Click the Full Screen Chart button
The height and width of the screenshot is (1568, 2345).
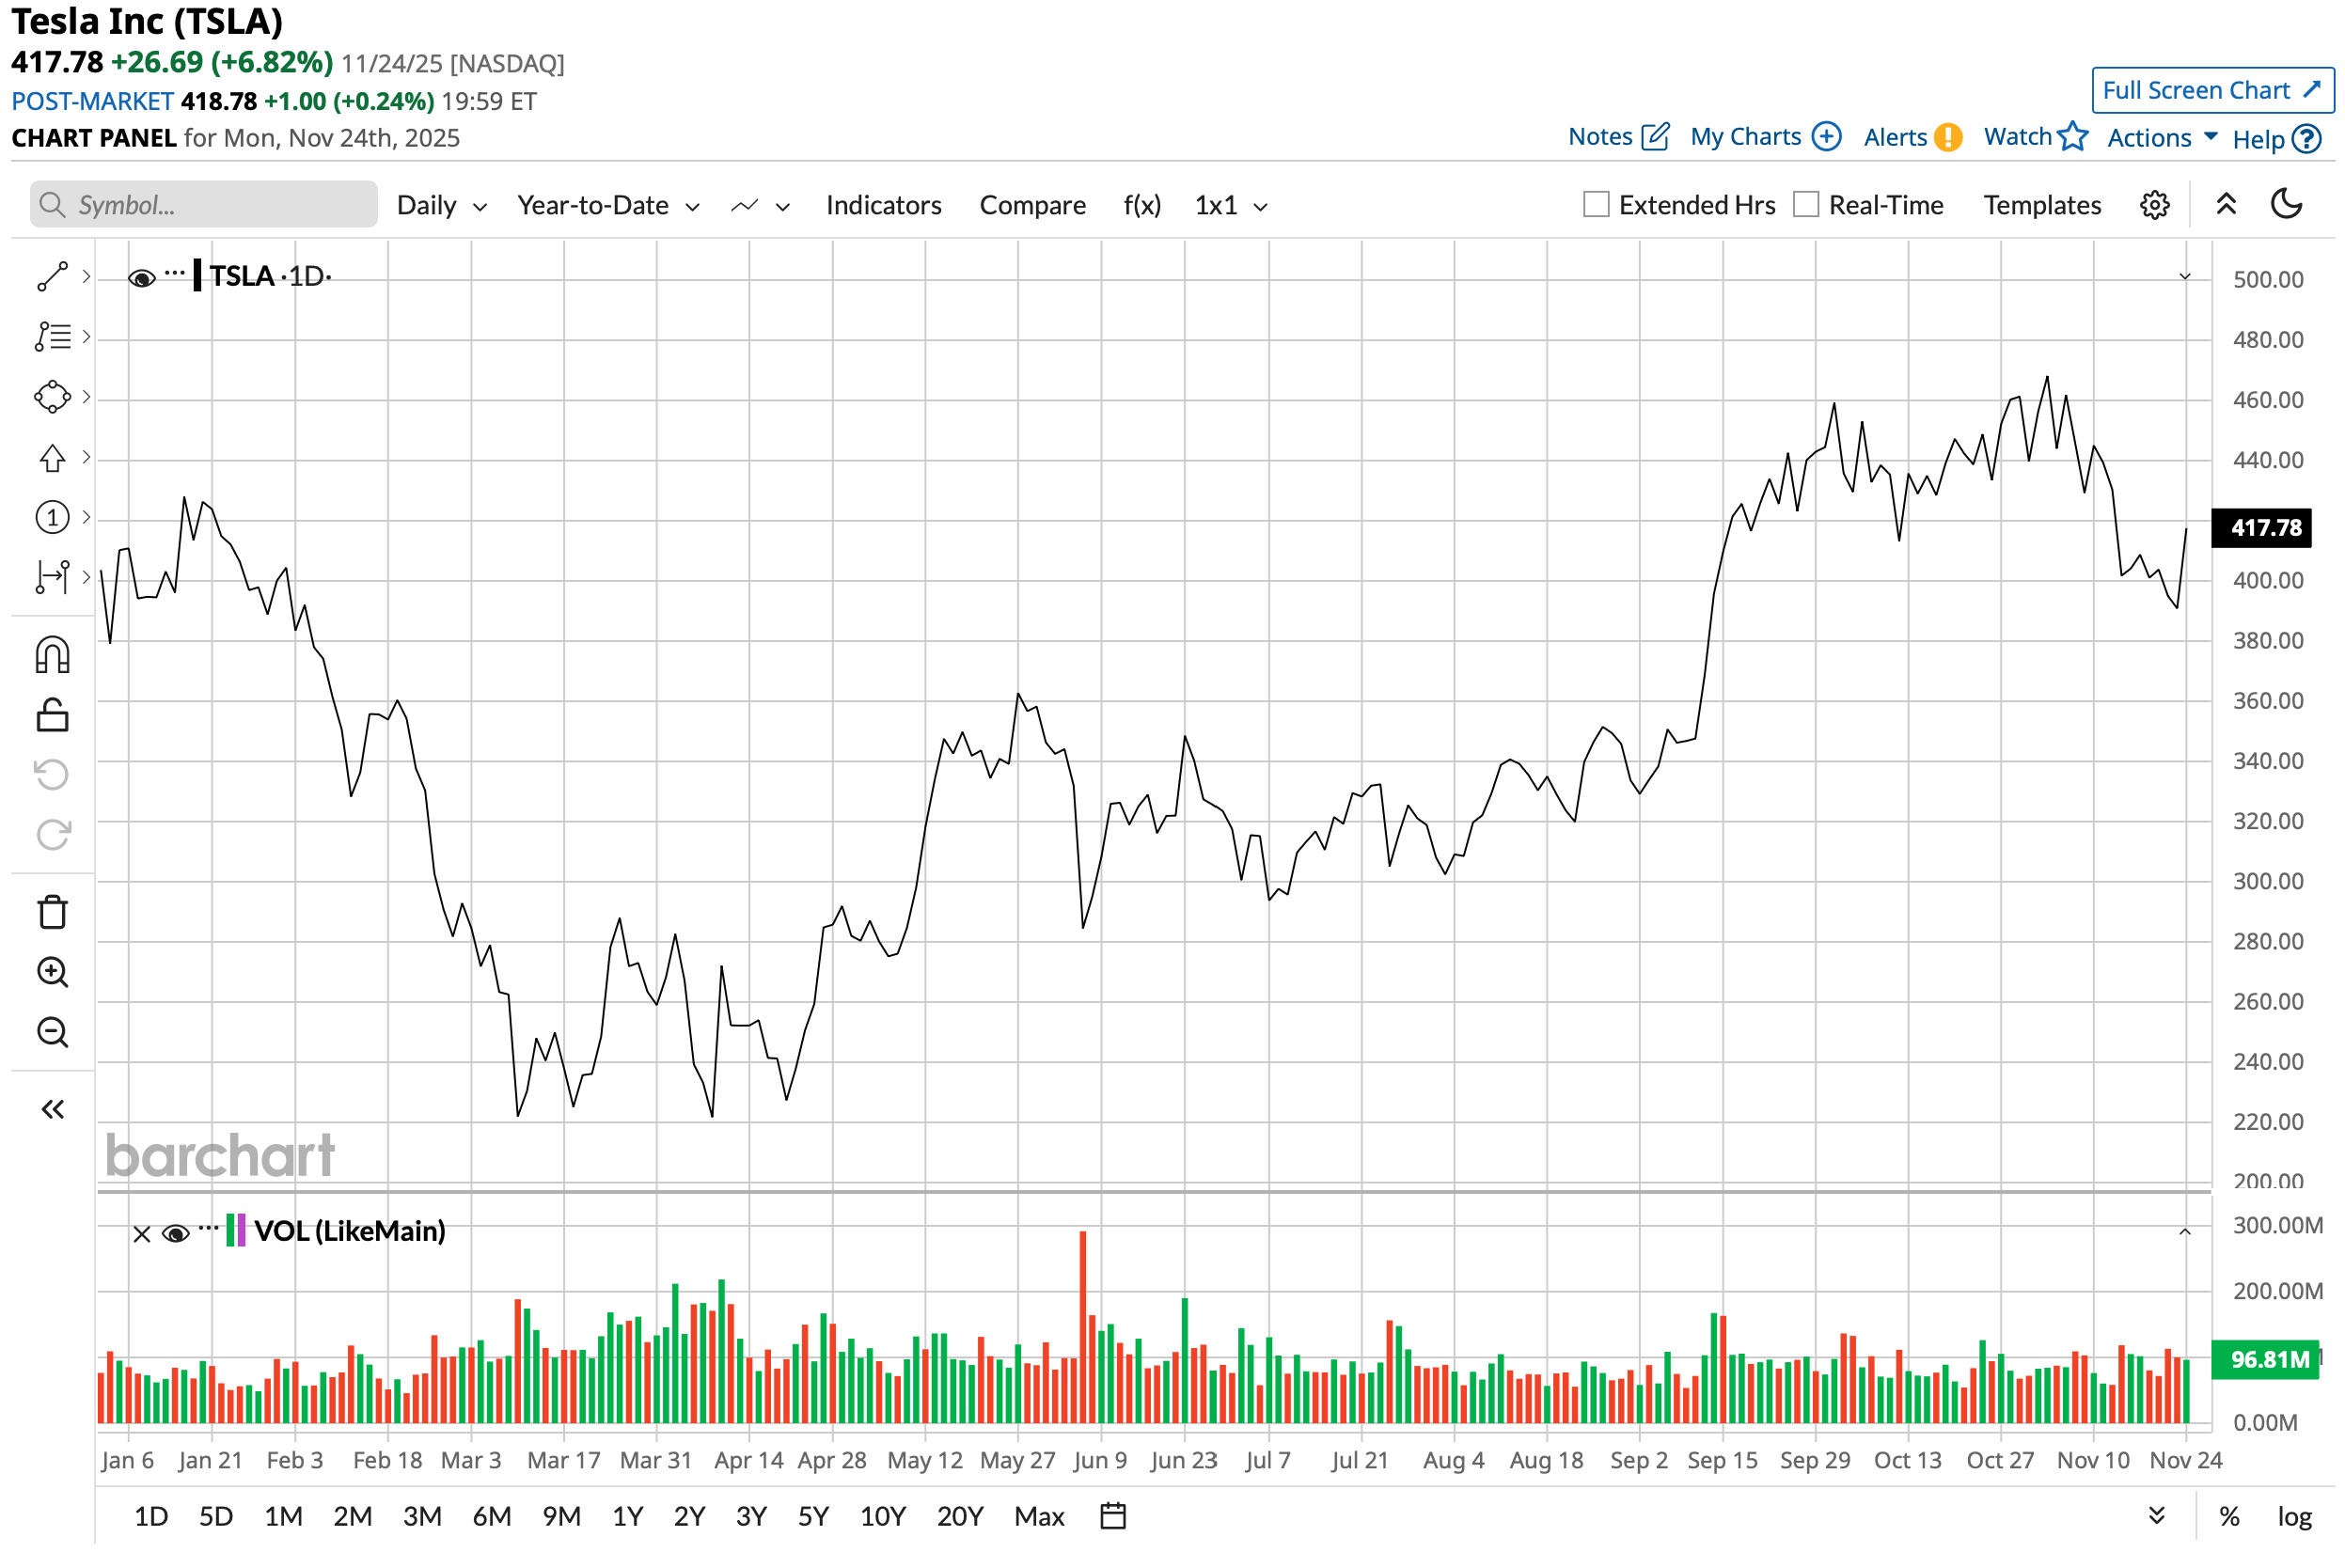coord(2213,90)
